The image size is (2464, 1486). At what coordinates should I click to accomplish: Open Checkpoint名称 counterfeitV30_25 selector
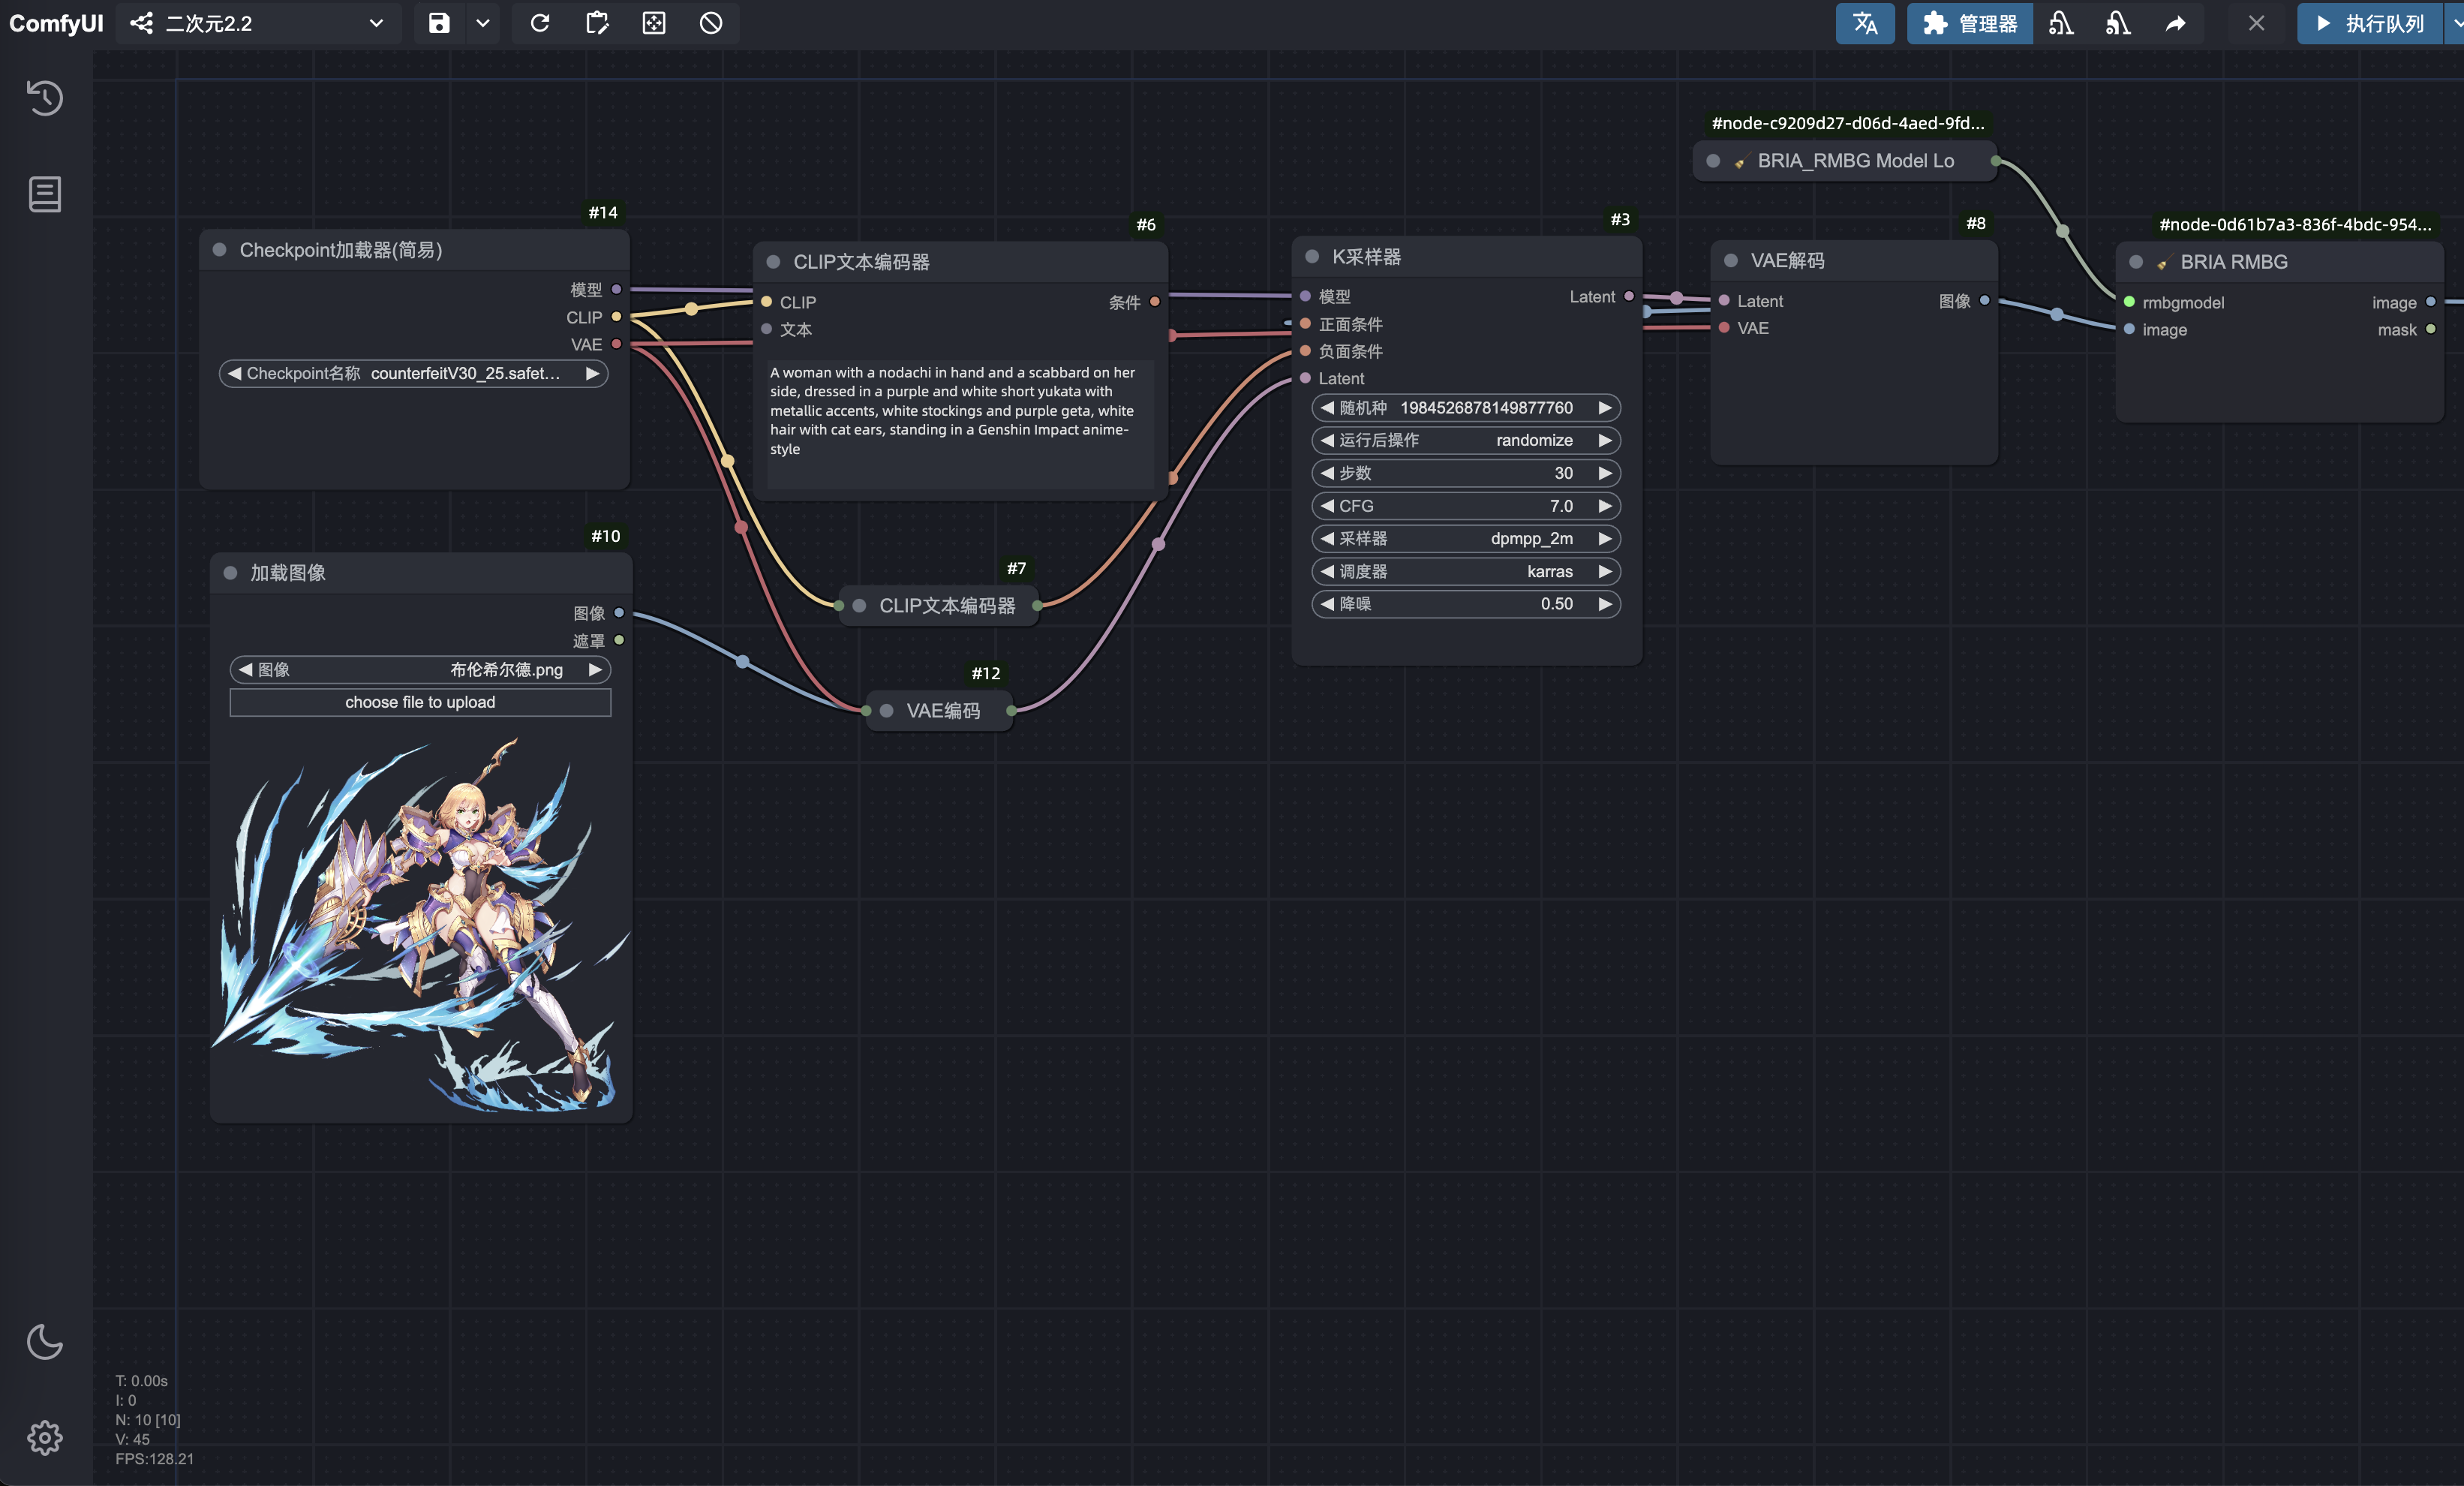(413, 373)
